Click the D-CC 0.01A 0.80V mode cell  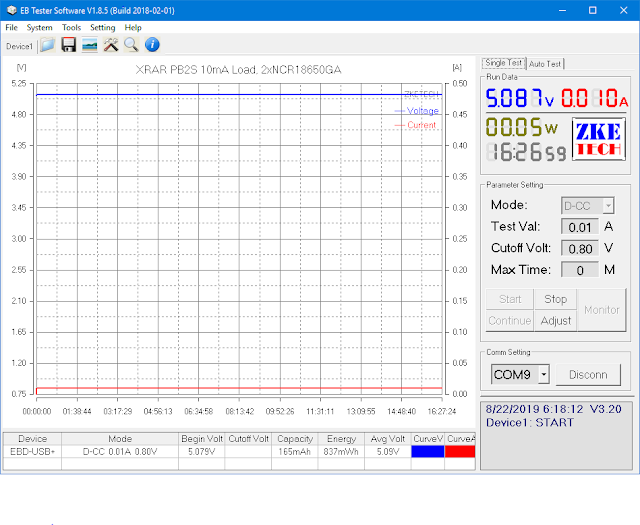point(120,452)
